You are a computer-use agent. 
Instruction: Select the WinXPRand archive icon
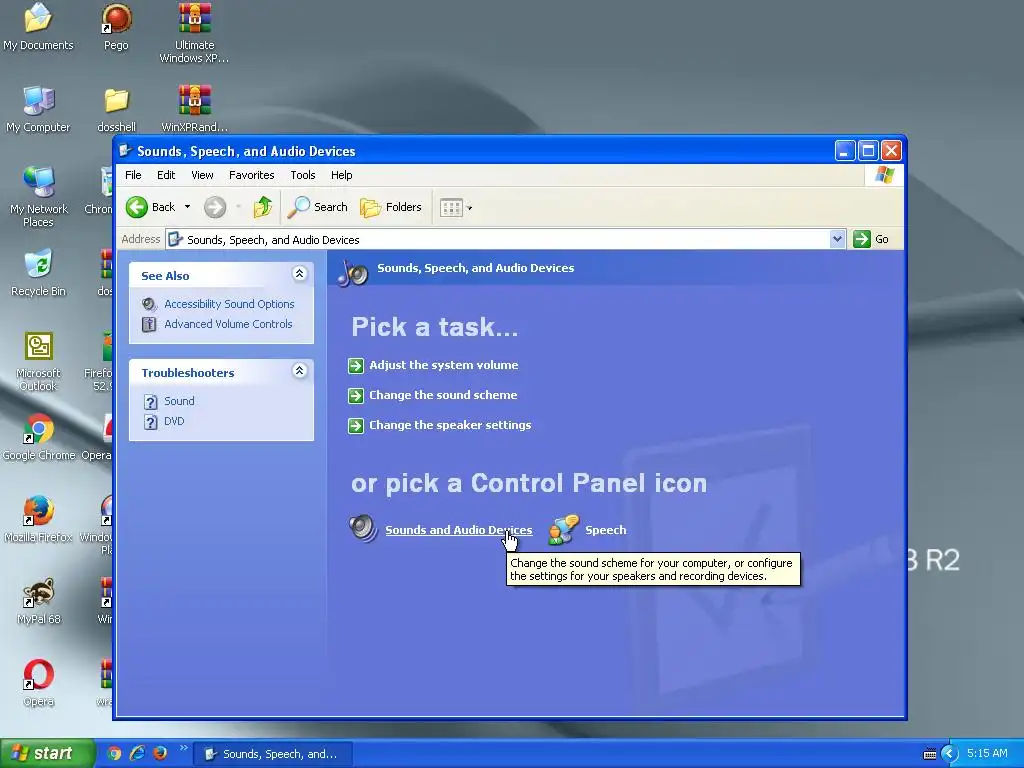(x=194, y=109)
